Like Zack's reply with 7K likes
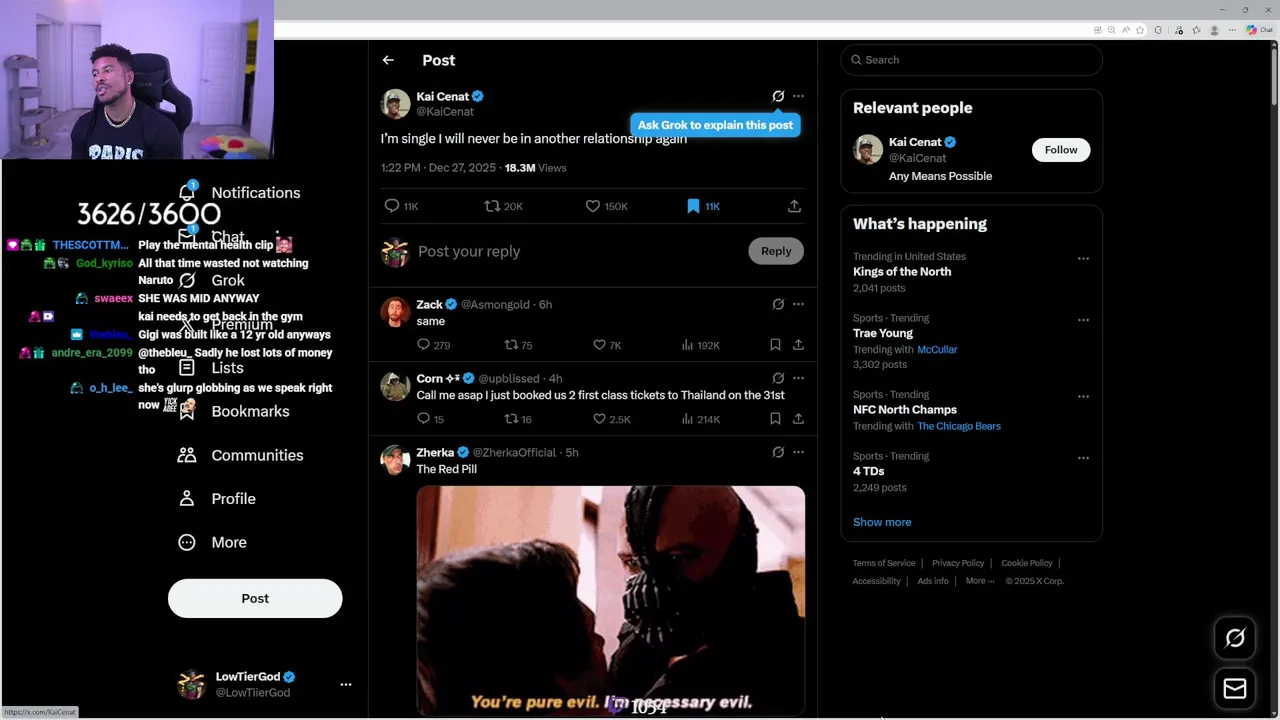Image resolution: width=1280 pixels, height=720 pixels. [x=607, y=345]
